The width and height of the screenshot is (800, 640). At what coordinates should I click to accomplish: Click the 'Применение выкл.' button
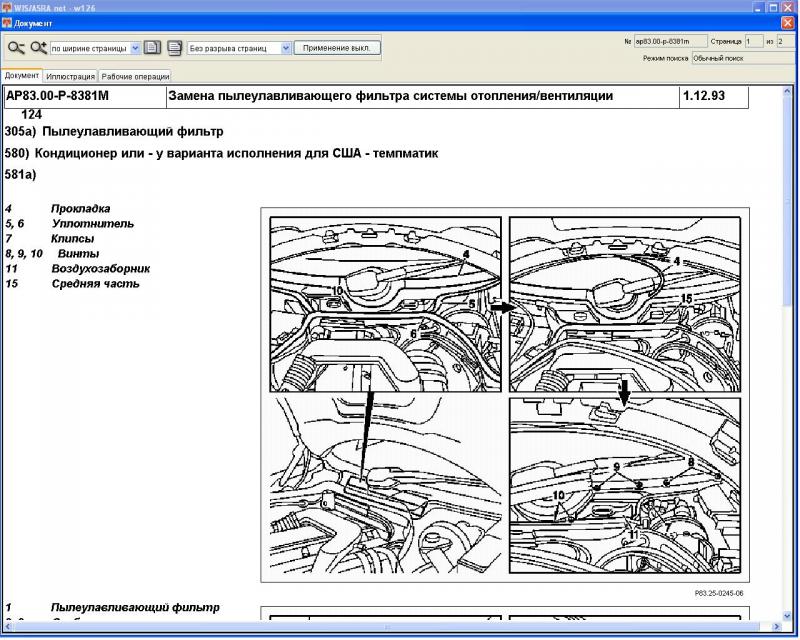(x=337, y=48)
